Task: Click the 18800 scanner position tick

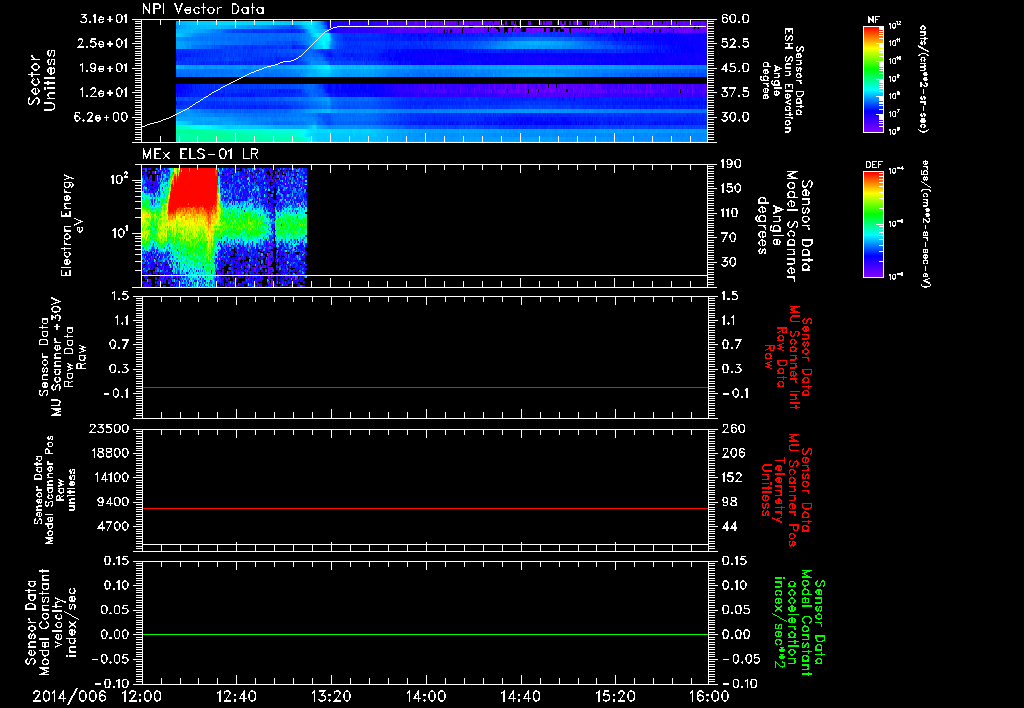Action: coord(108,453)
